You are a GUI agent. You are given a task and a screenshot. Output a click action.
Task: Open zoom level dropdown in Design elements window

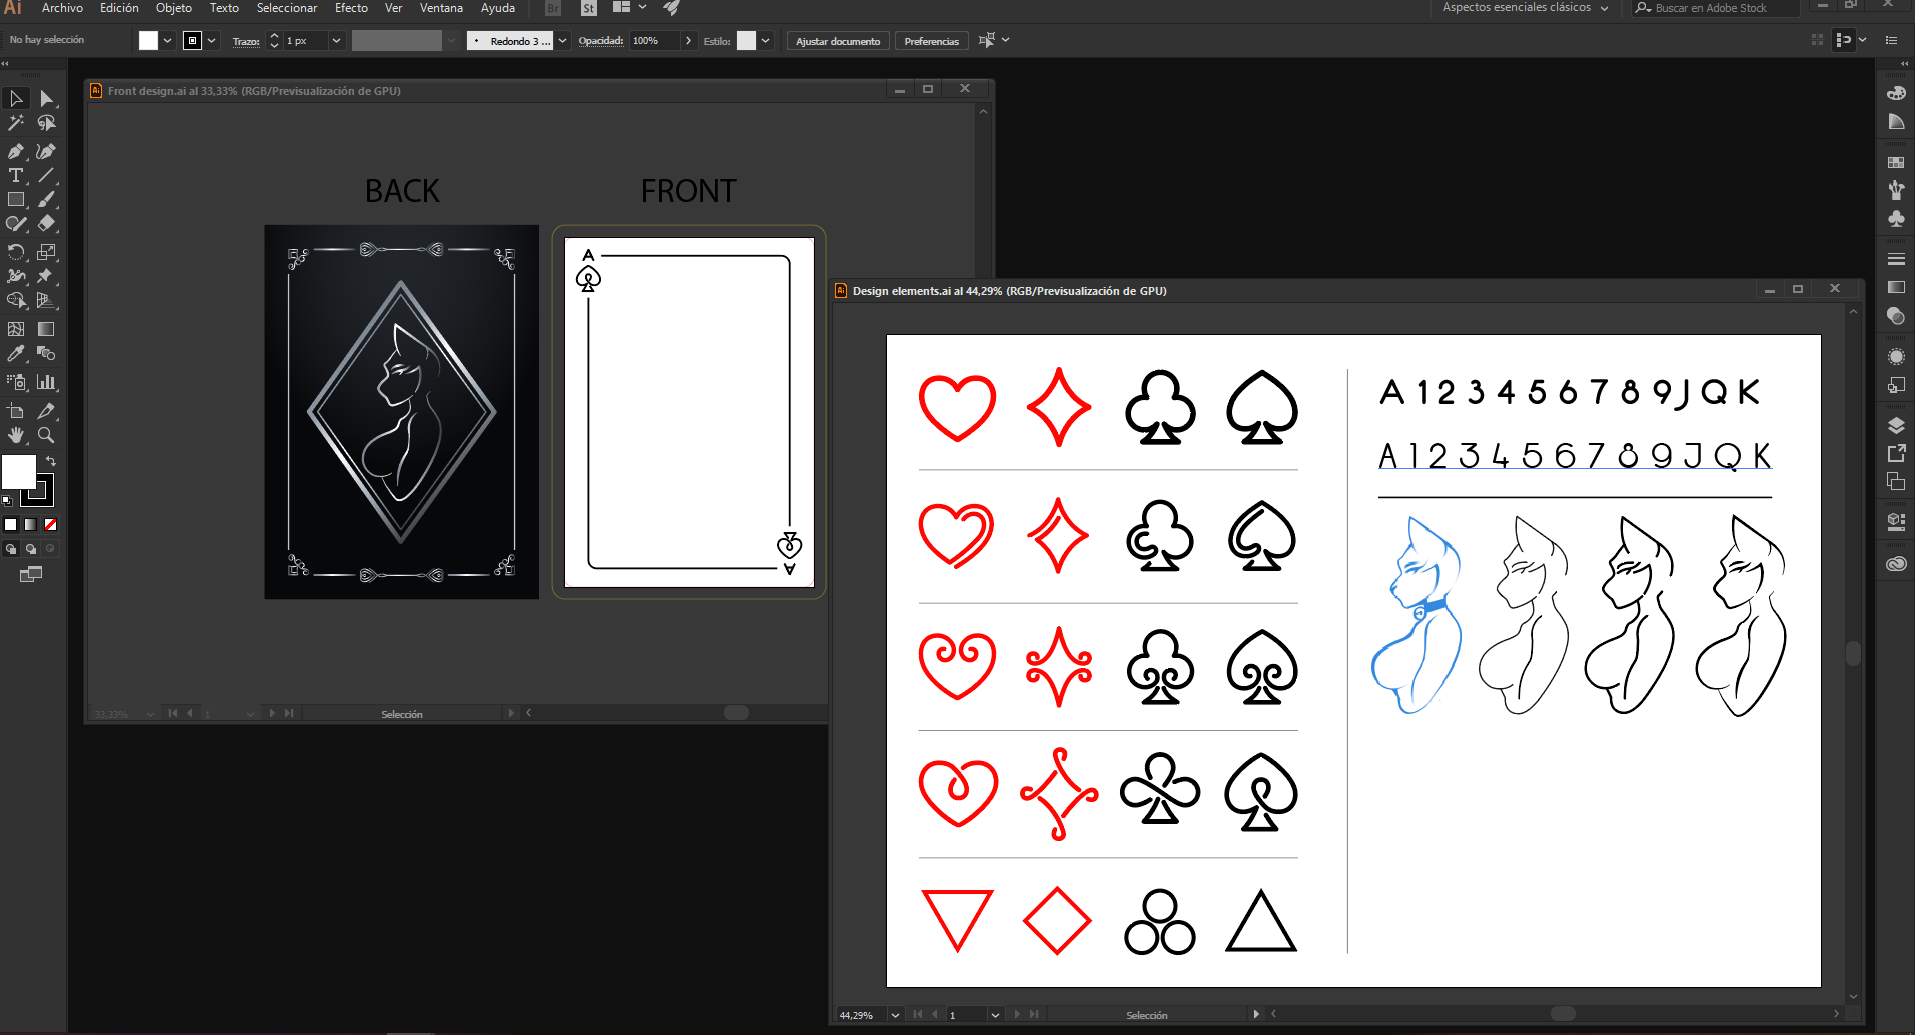[895, 1015]
